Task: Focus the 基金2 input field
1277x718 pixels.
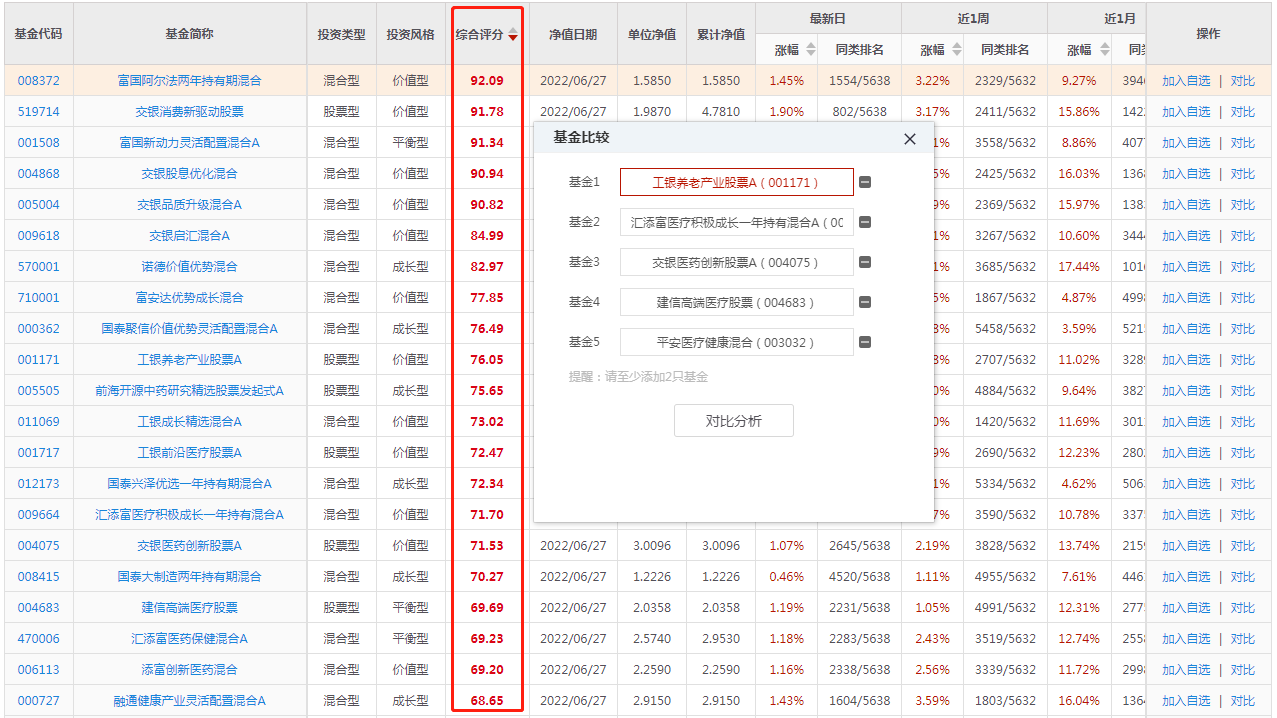Action: [x=737, y=222]
